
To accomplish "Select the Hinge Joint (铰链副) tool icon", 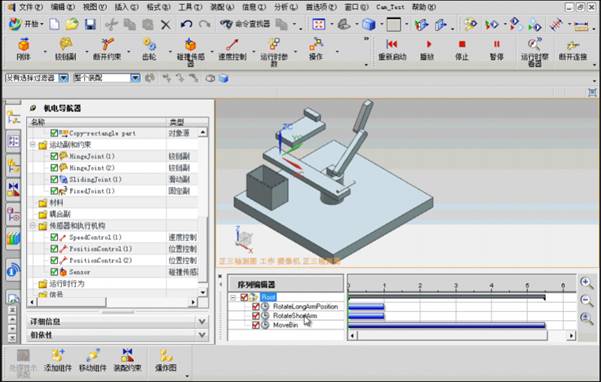I will [66, 45].
